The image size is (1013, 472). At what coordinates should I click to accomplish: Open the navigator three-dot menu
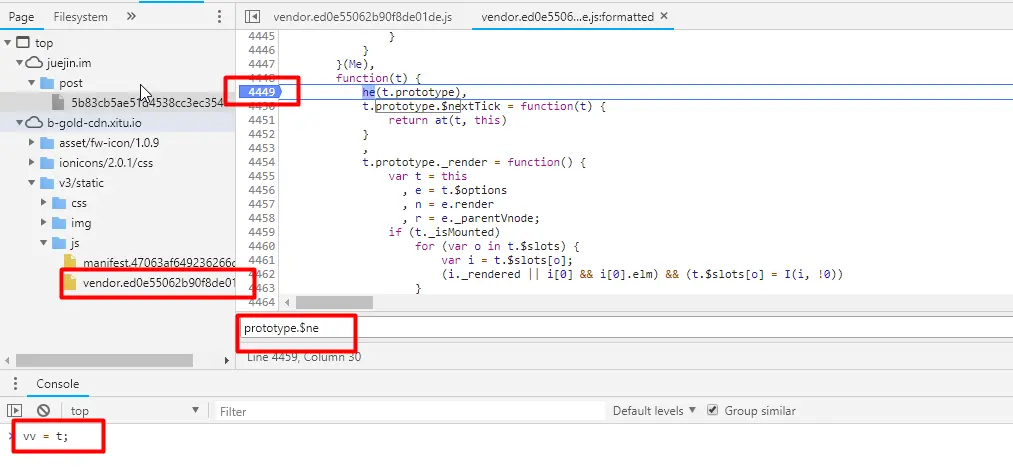tap(220, 17)
